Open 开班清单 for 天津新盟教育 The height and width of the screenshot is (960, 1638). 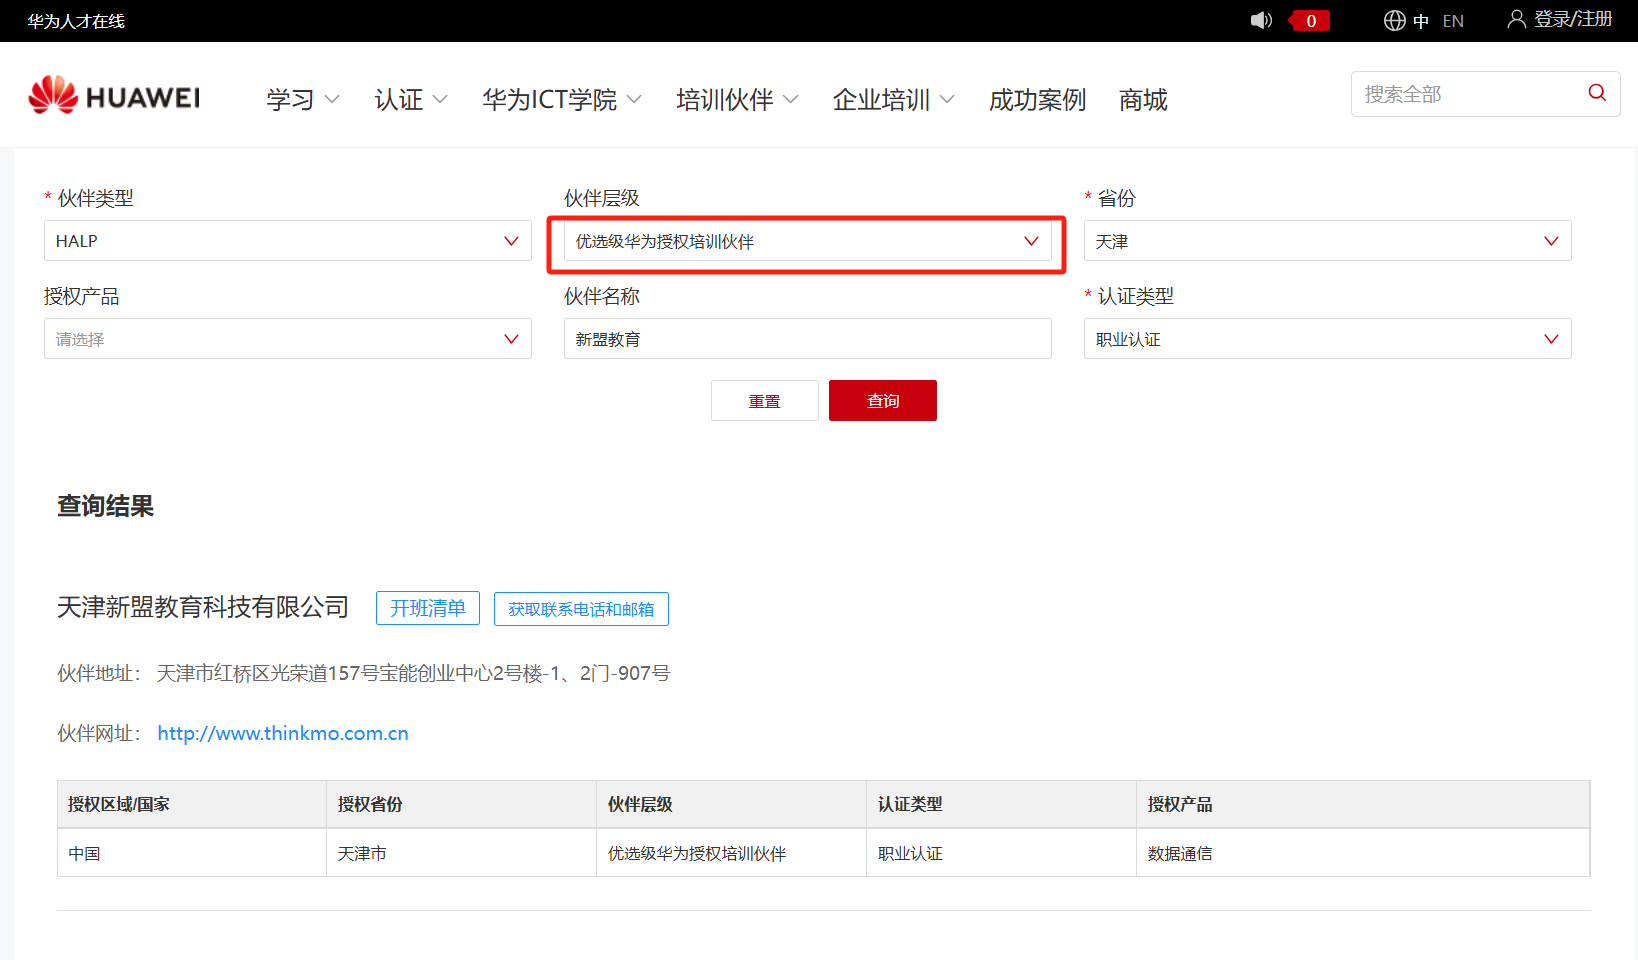[428, 608]
